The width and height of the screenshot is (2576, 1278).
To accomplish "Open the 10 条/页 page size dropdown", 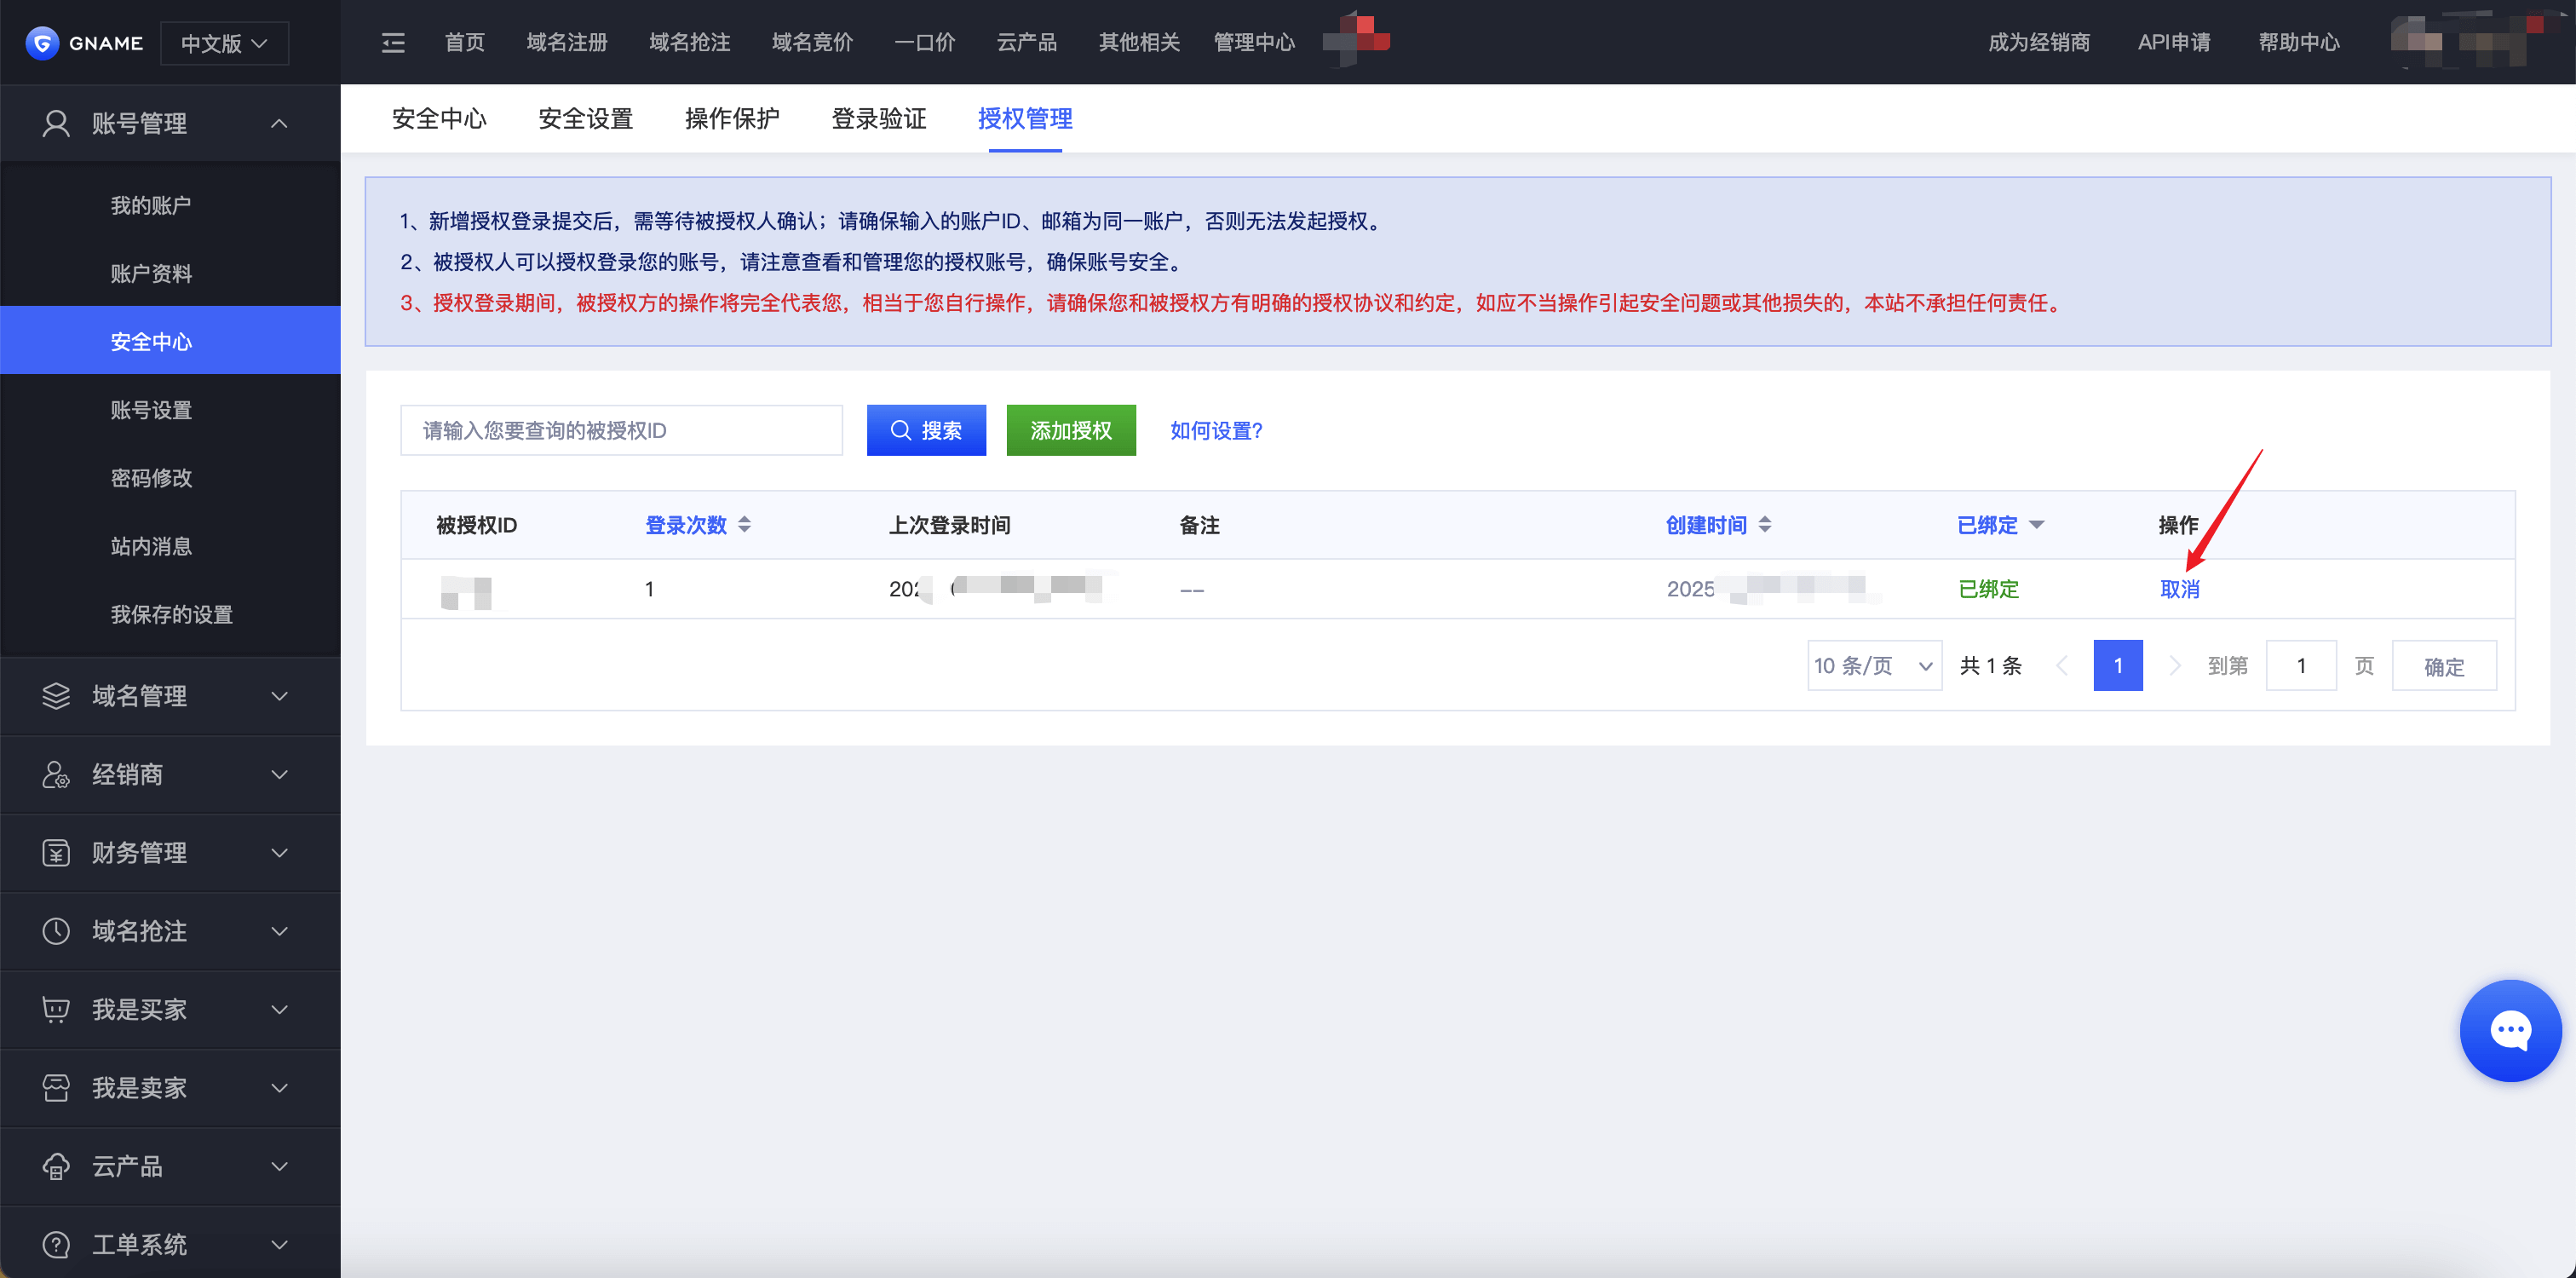I will [1874, 666].
